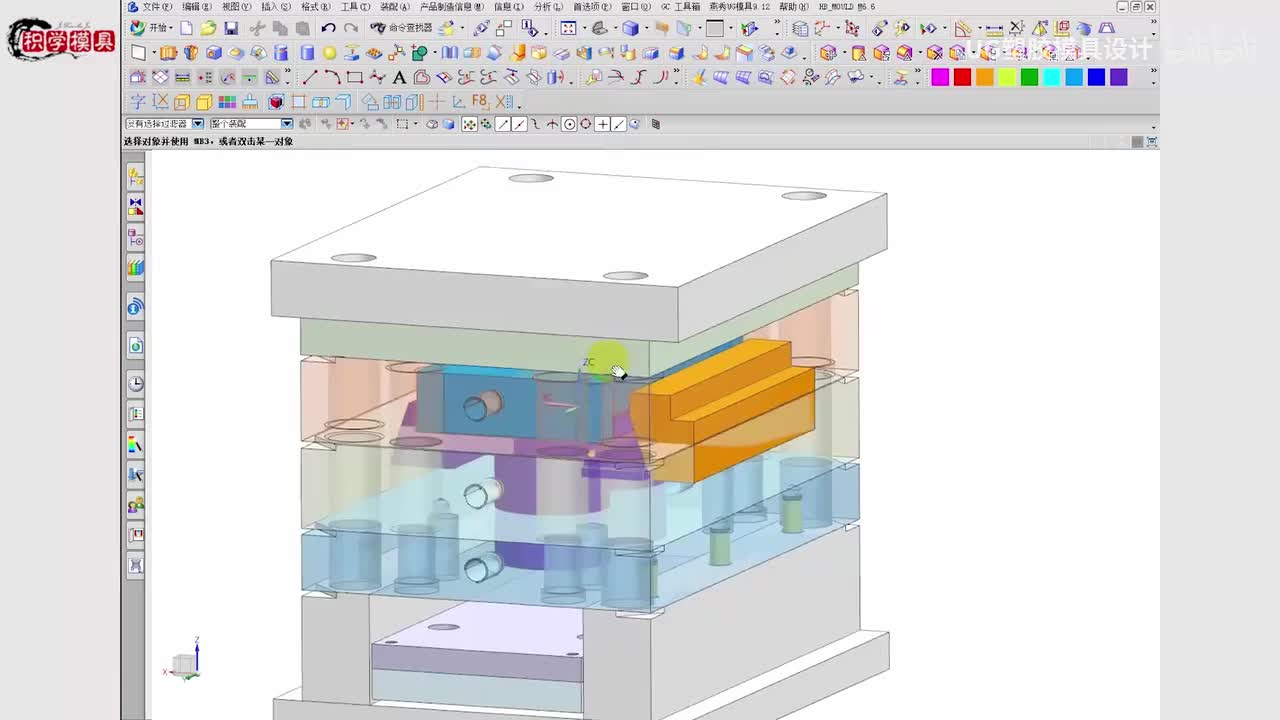The width and height of the screenshot is (1280, 720).
Task: Toggle the intersection snap plus icon
Action: coord(603,124)
